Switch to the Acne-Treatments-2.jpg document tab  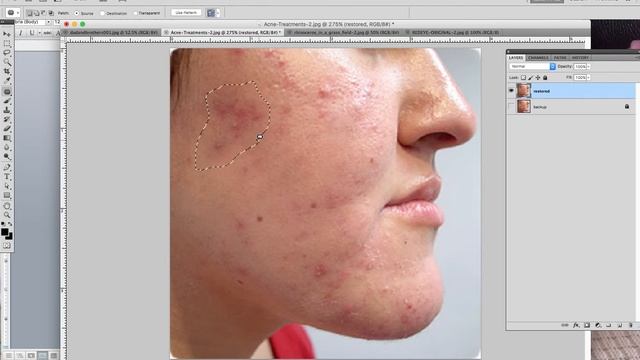click(x=223, y=32)
